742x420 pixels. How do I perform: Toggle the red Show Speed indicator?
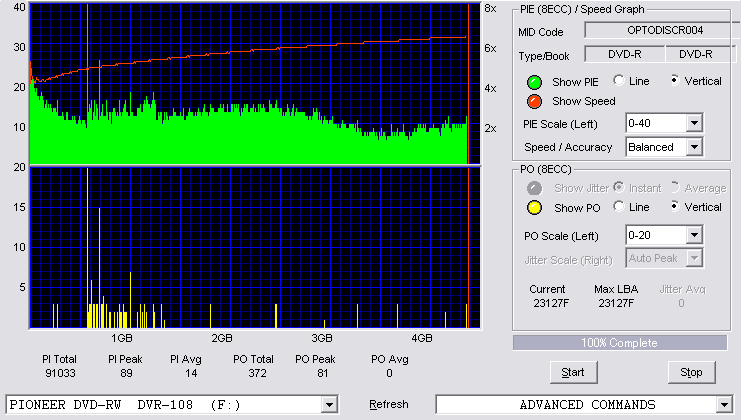click(x=534, y=101)
